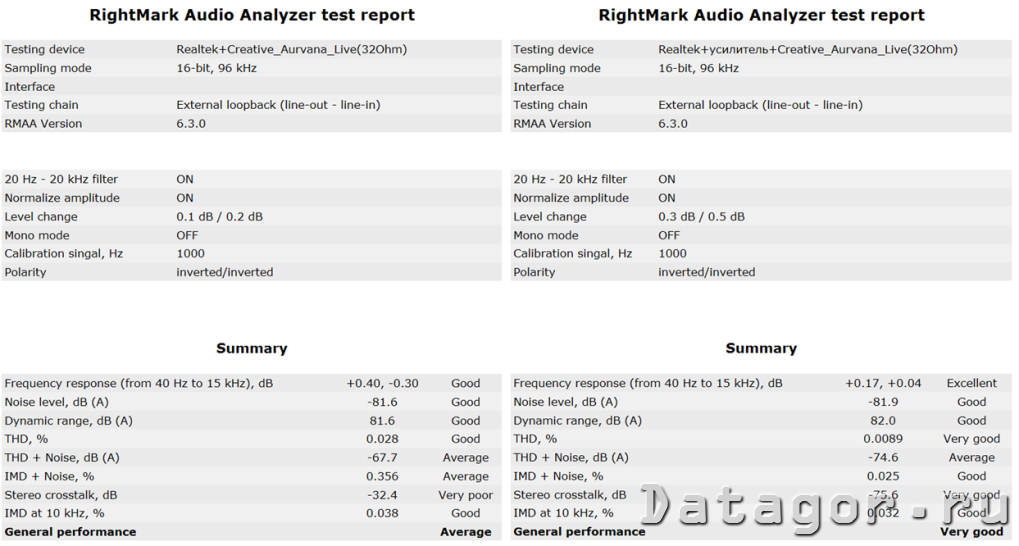Click left 'General performance' label

coord(70,532)
